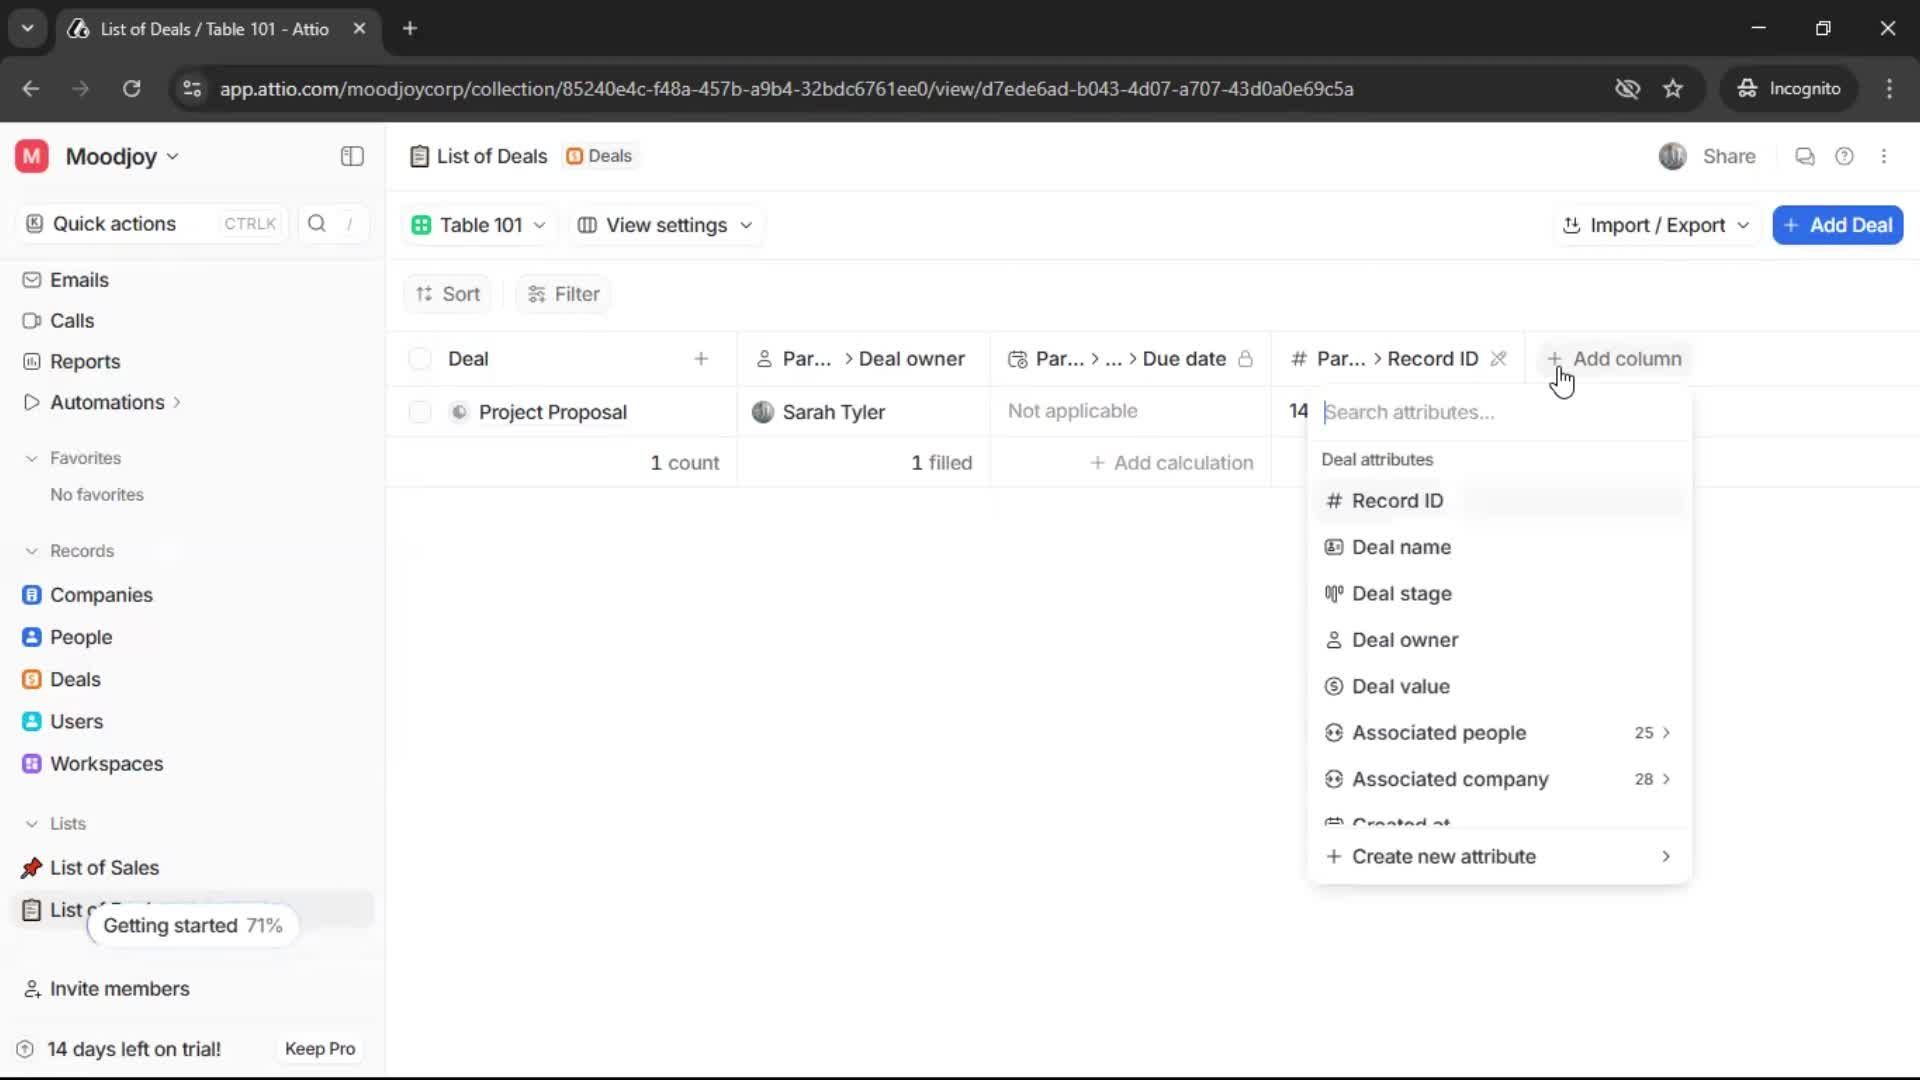Click Keep Pro to upgrade the trial

319,1048
